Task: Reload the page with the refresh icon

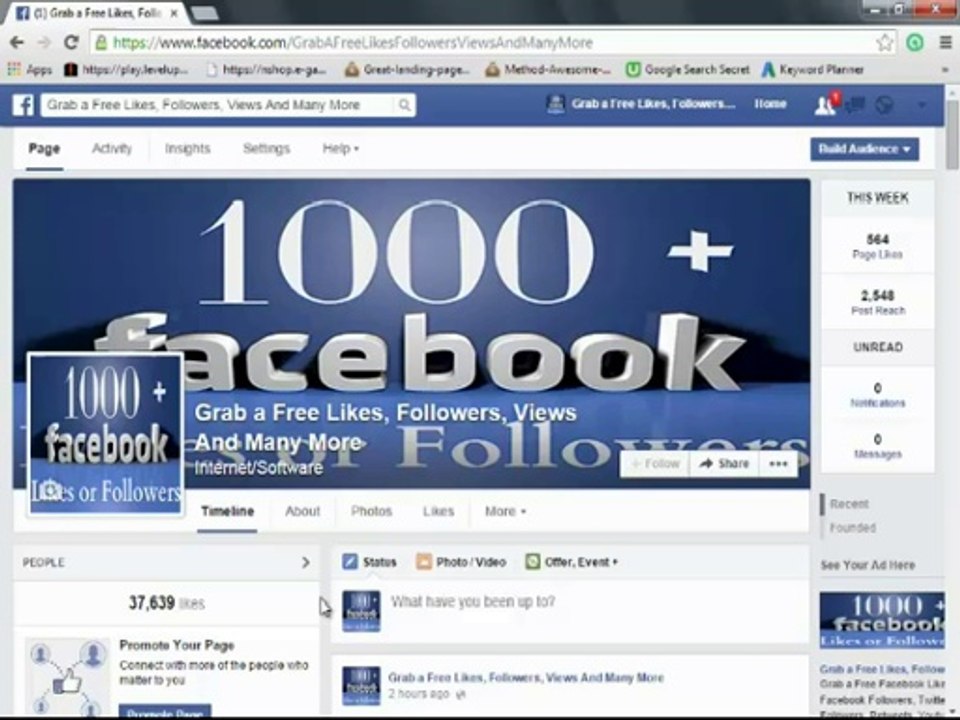Action: coord(71,42)
